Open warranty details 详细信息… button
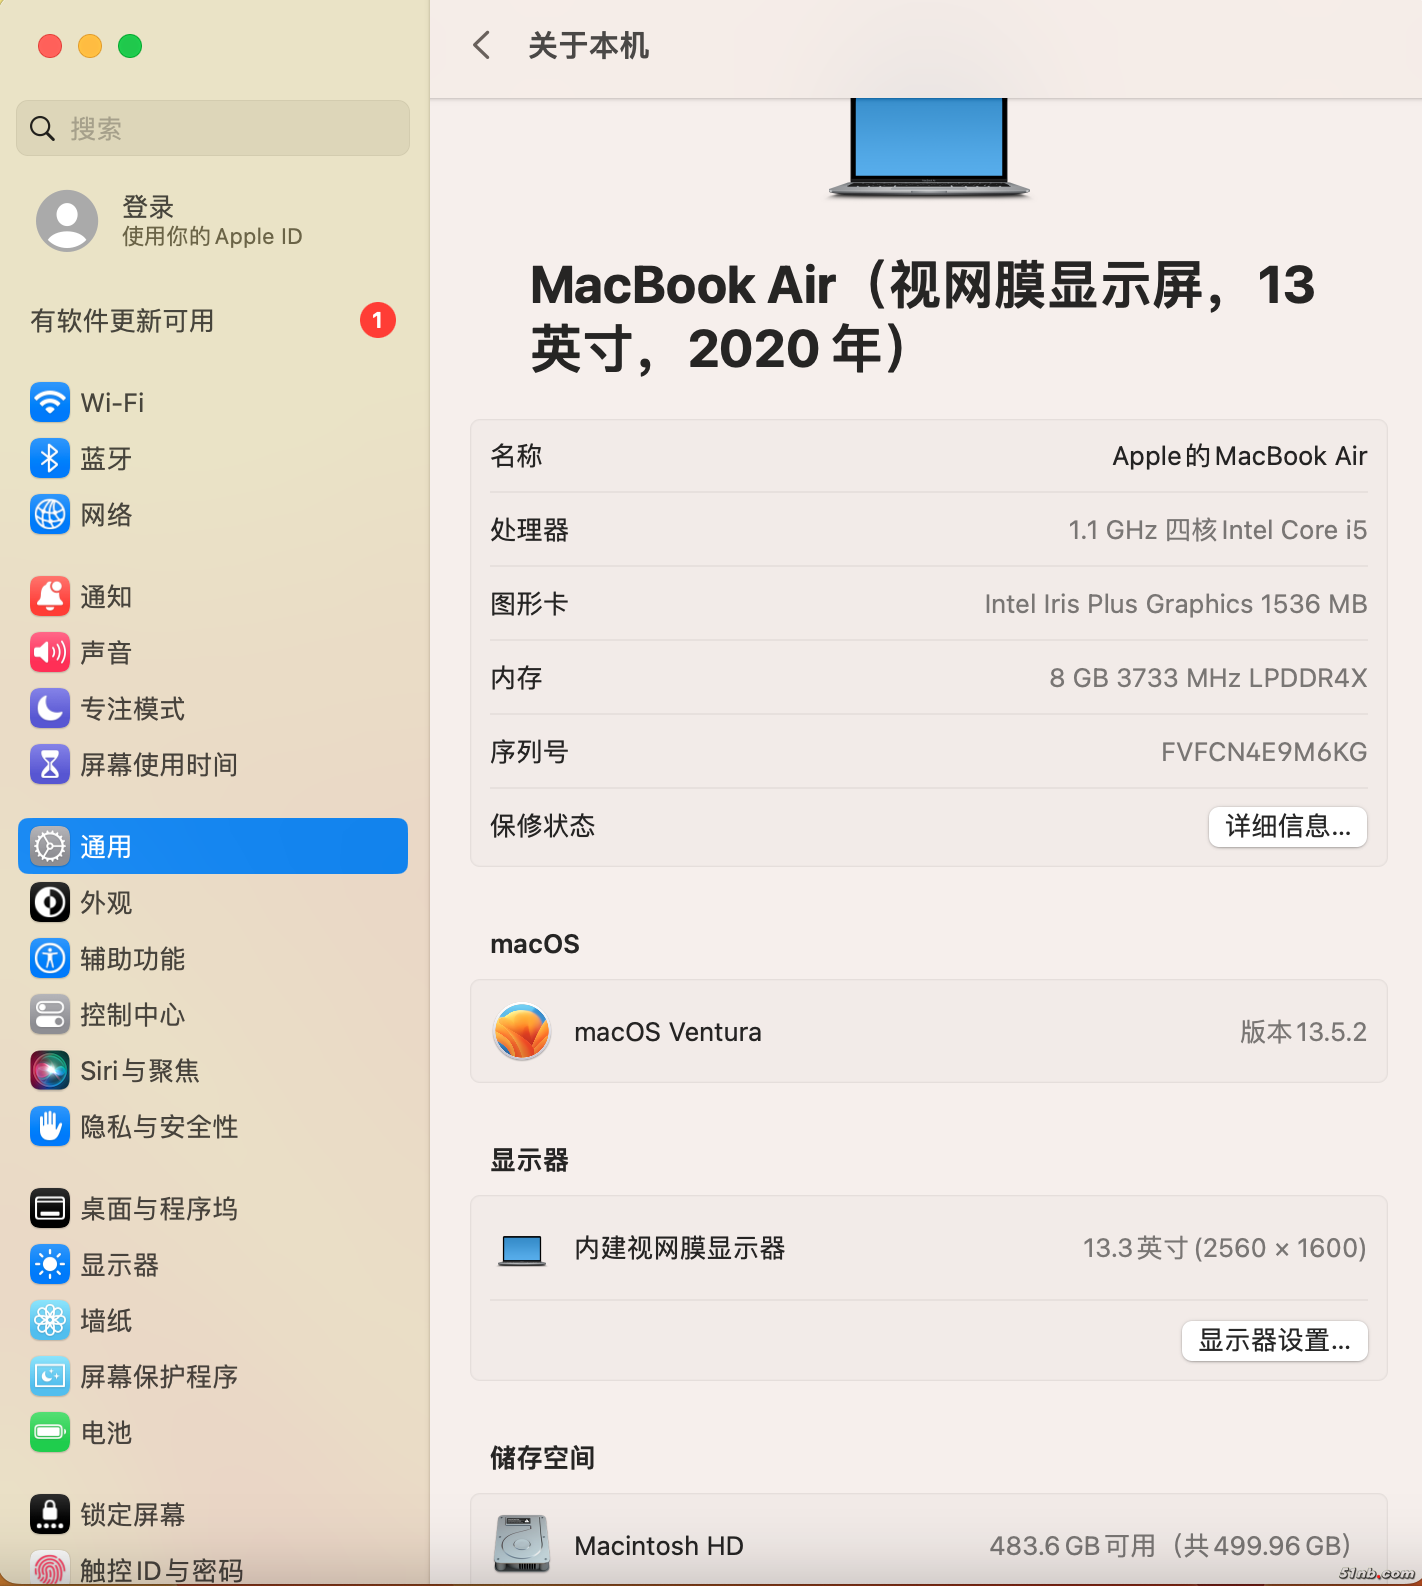This screenshot has height=1586, width=1422. coord(1288,827)
